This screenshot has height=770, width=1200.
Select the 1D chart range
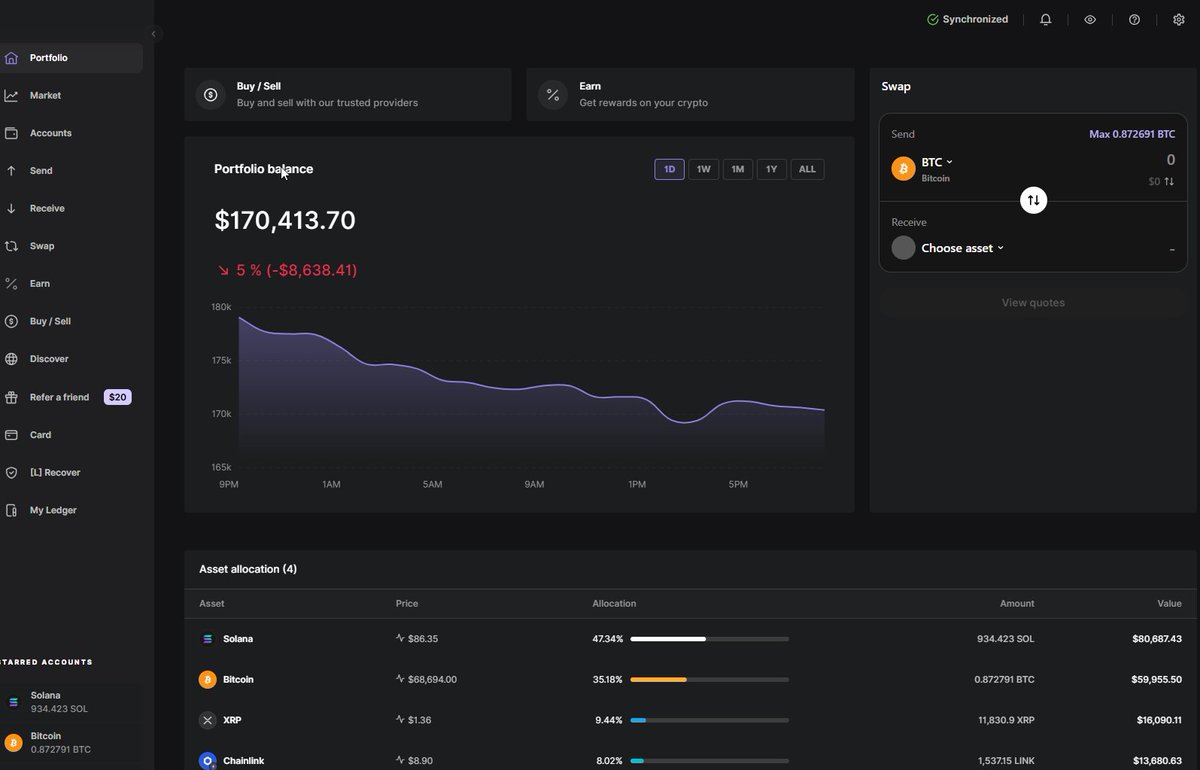click(669, 169)
